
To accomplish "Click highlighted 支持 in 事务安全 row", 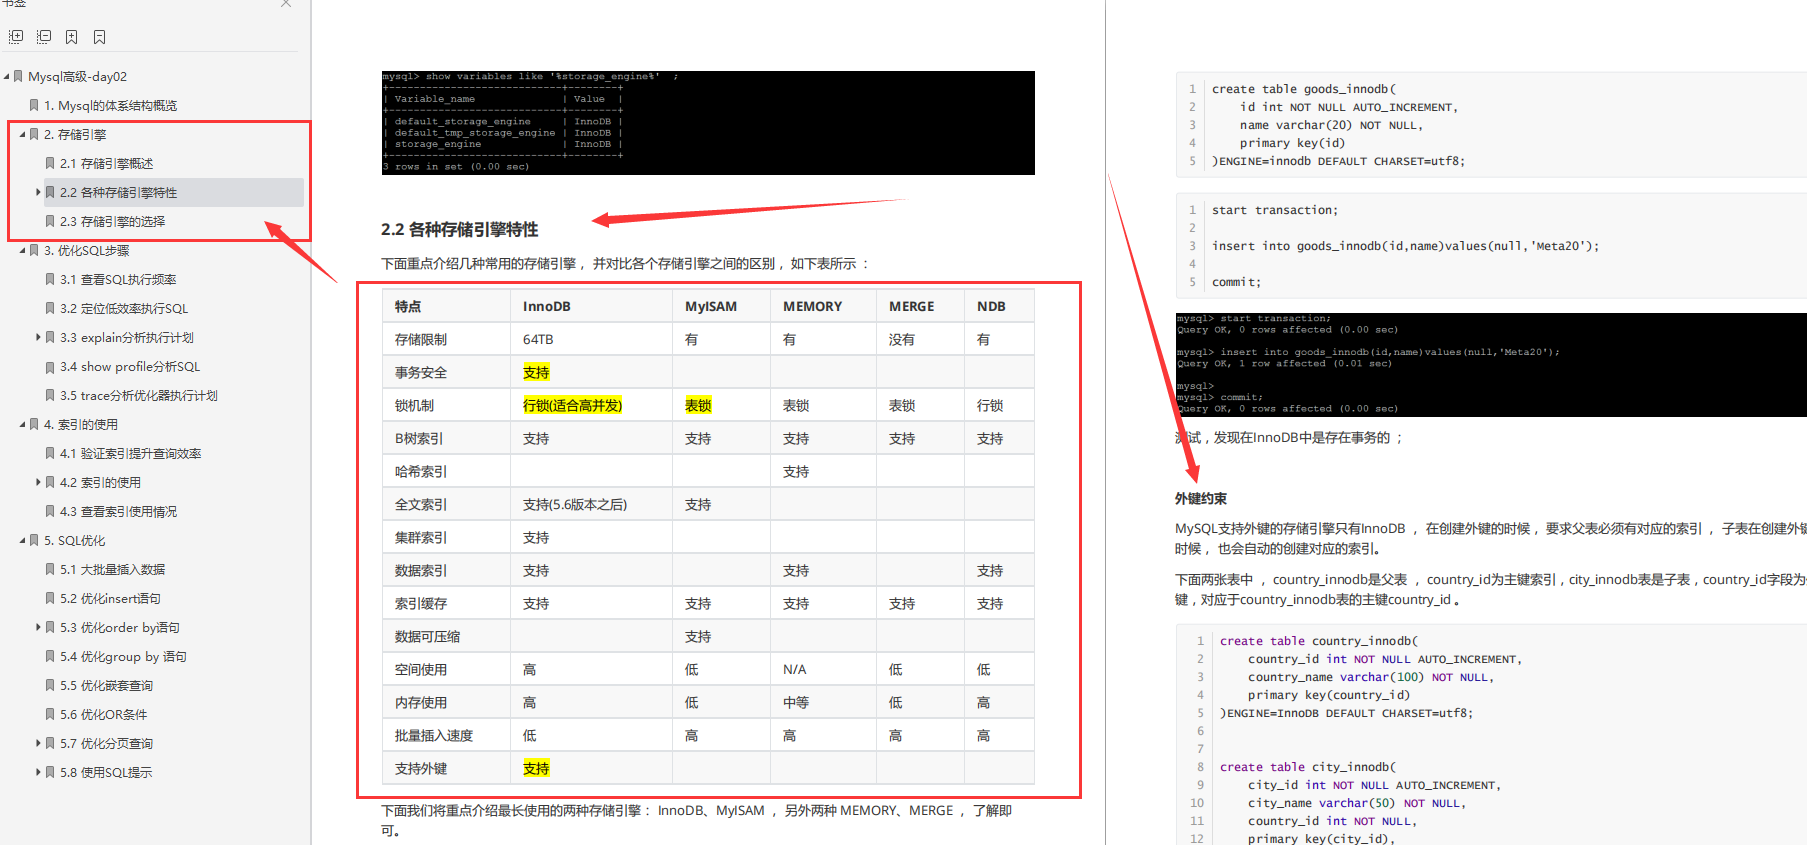I will click(536, 372).
